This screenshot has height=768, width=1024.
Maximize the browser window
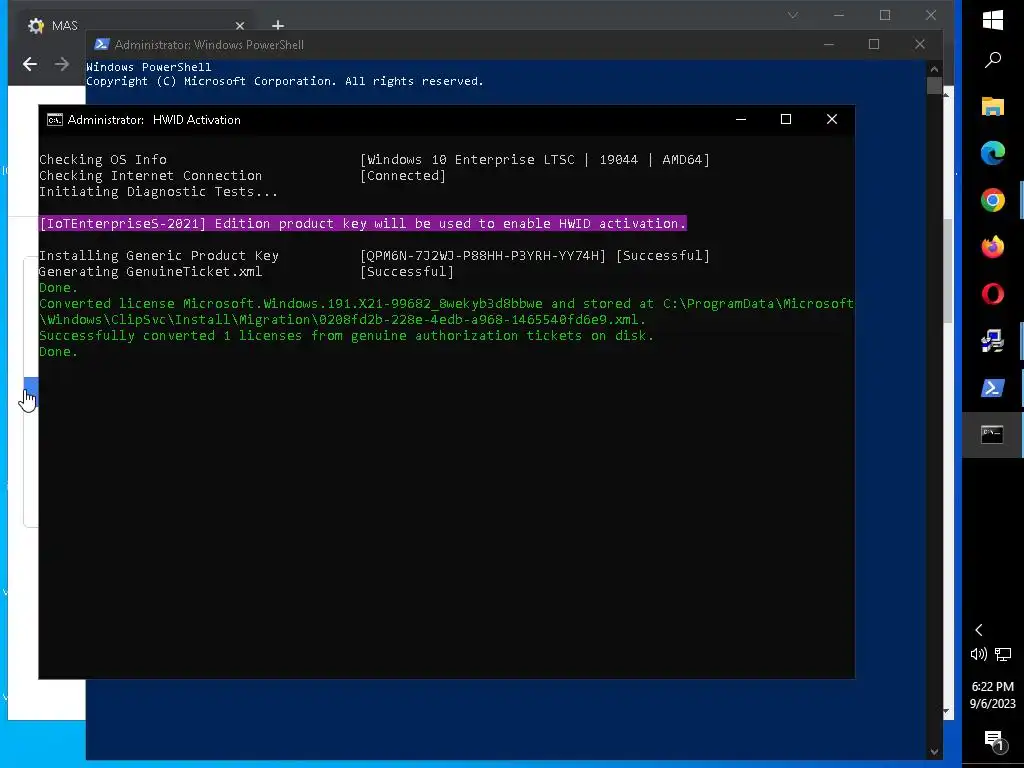885,15
